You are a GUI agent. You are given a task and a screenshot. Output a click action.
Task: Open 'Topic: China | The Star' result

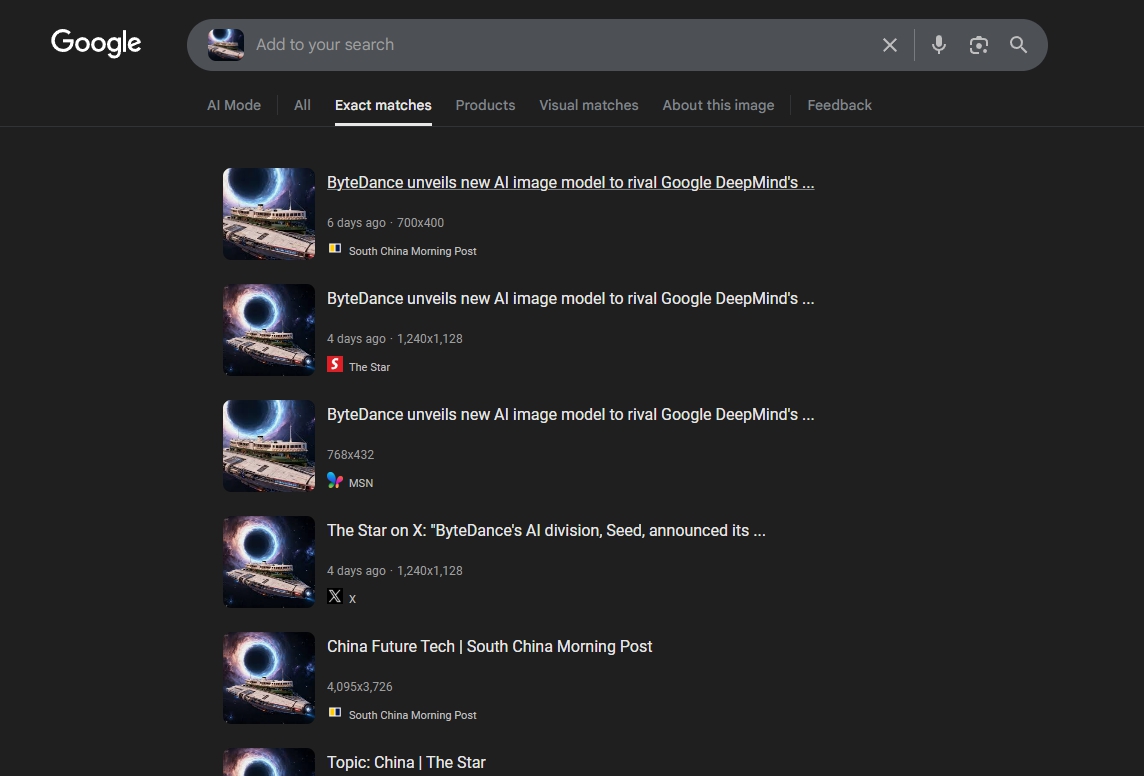pos(406,762)
